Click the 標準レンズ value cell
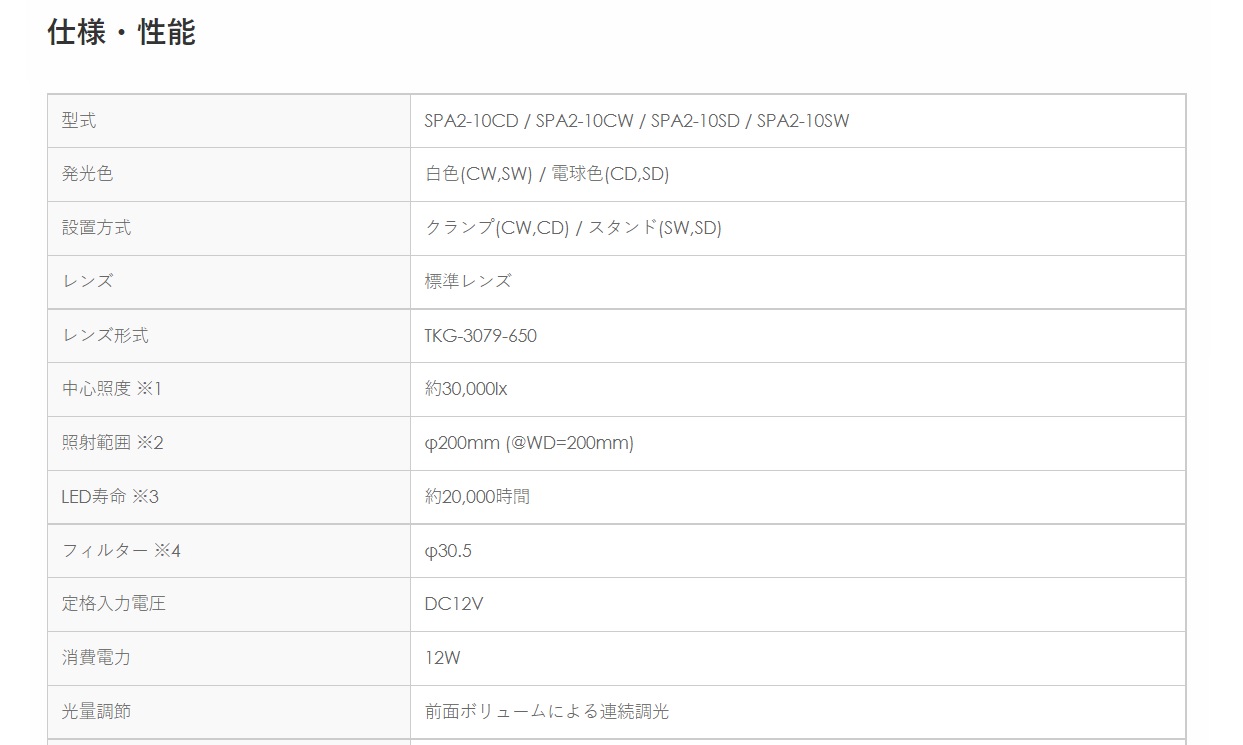This screenshot has width=1243, height=745. (468, 281)
